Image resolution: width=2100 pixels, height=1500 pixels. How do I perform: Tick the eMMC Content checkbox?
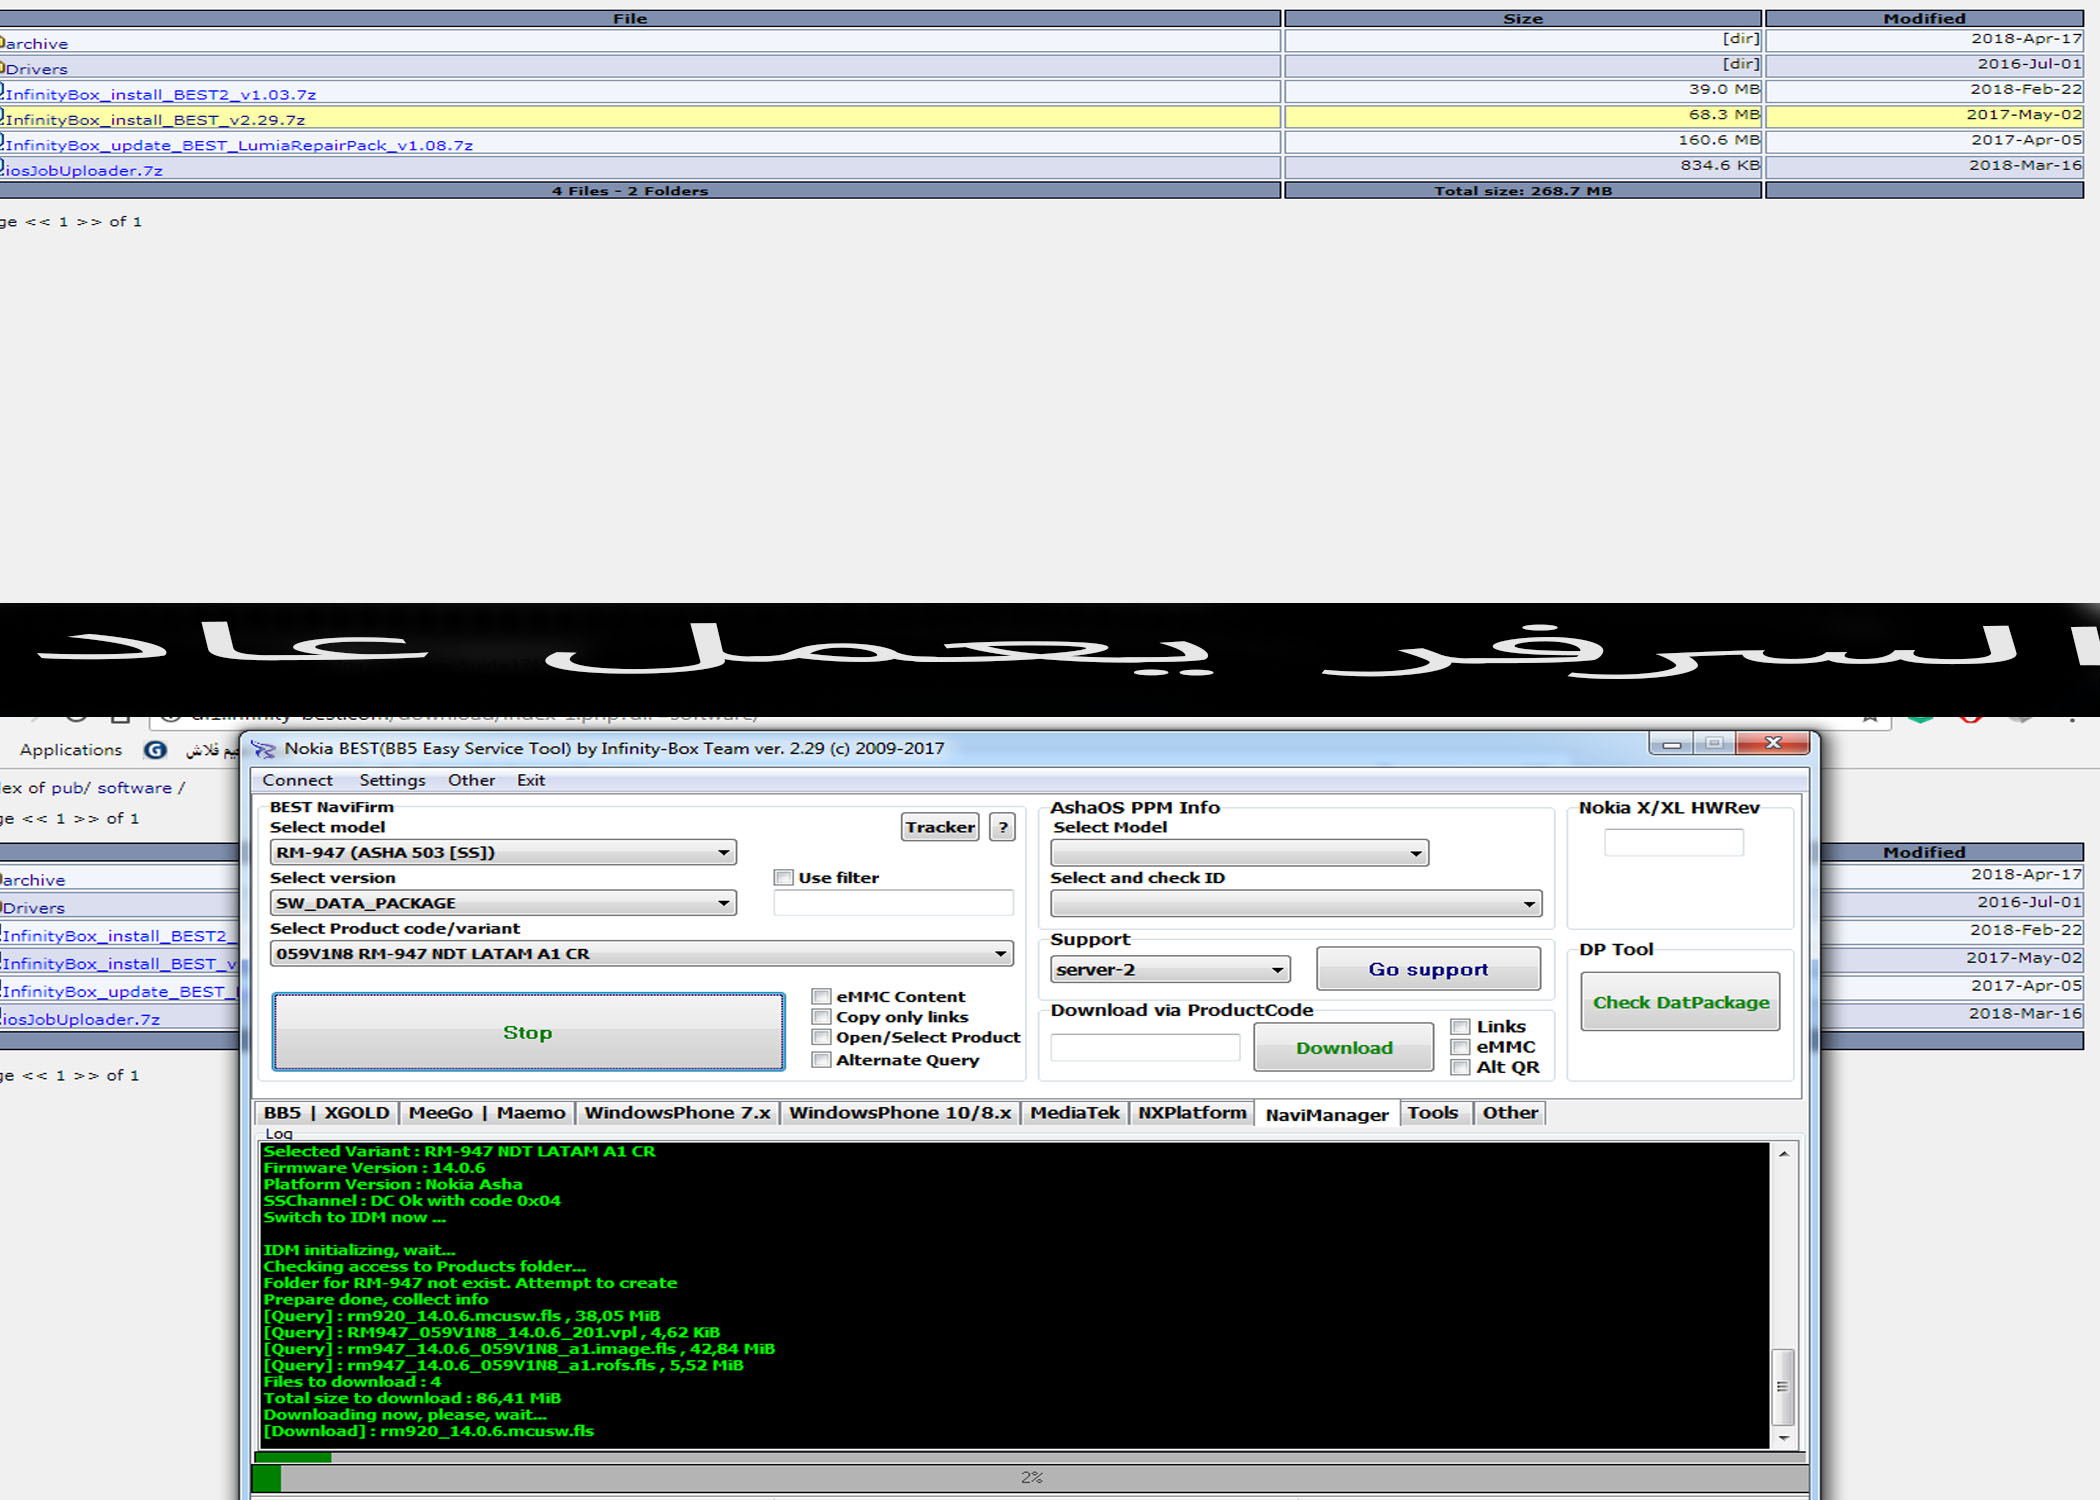coord(821,997)
